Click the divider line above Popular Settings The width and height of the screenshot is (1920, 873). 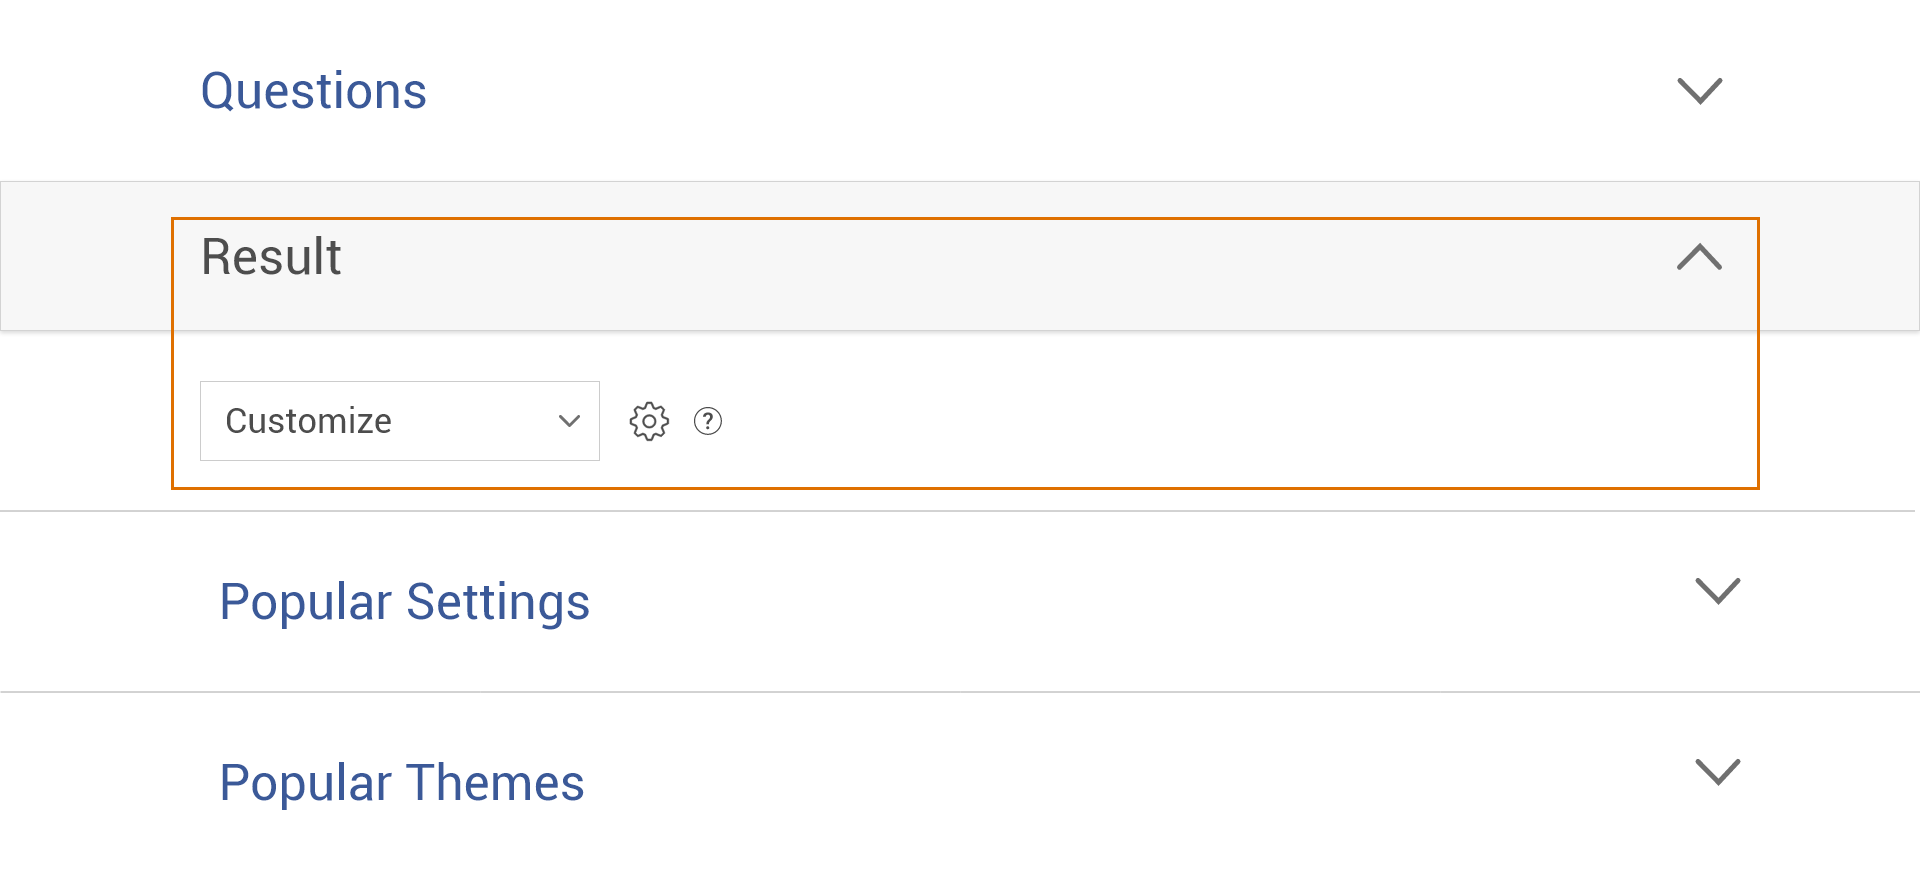pos(960,511)
